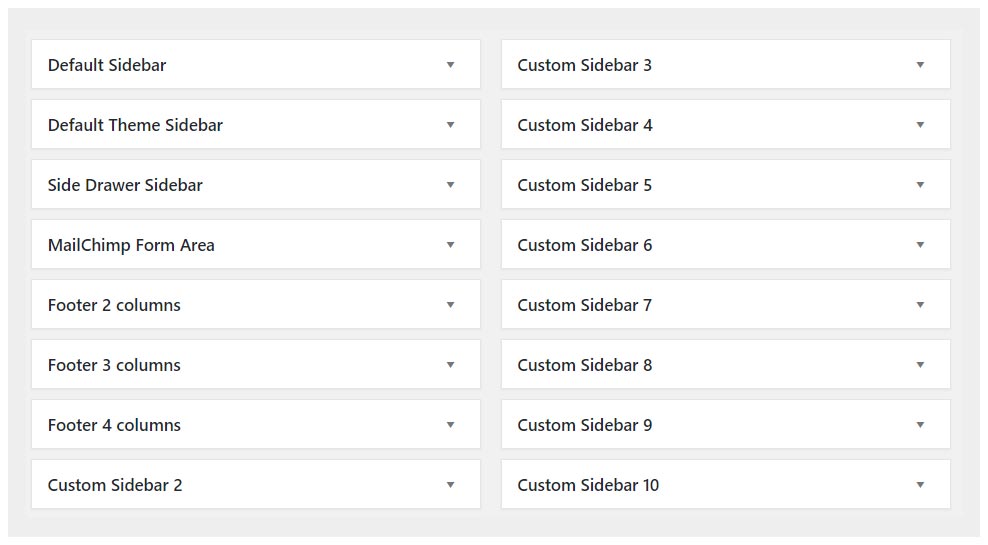Select the MailChimp Form Area title

[x=131, y=245]
